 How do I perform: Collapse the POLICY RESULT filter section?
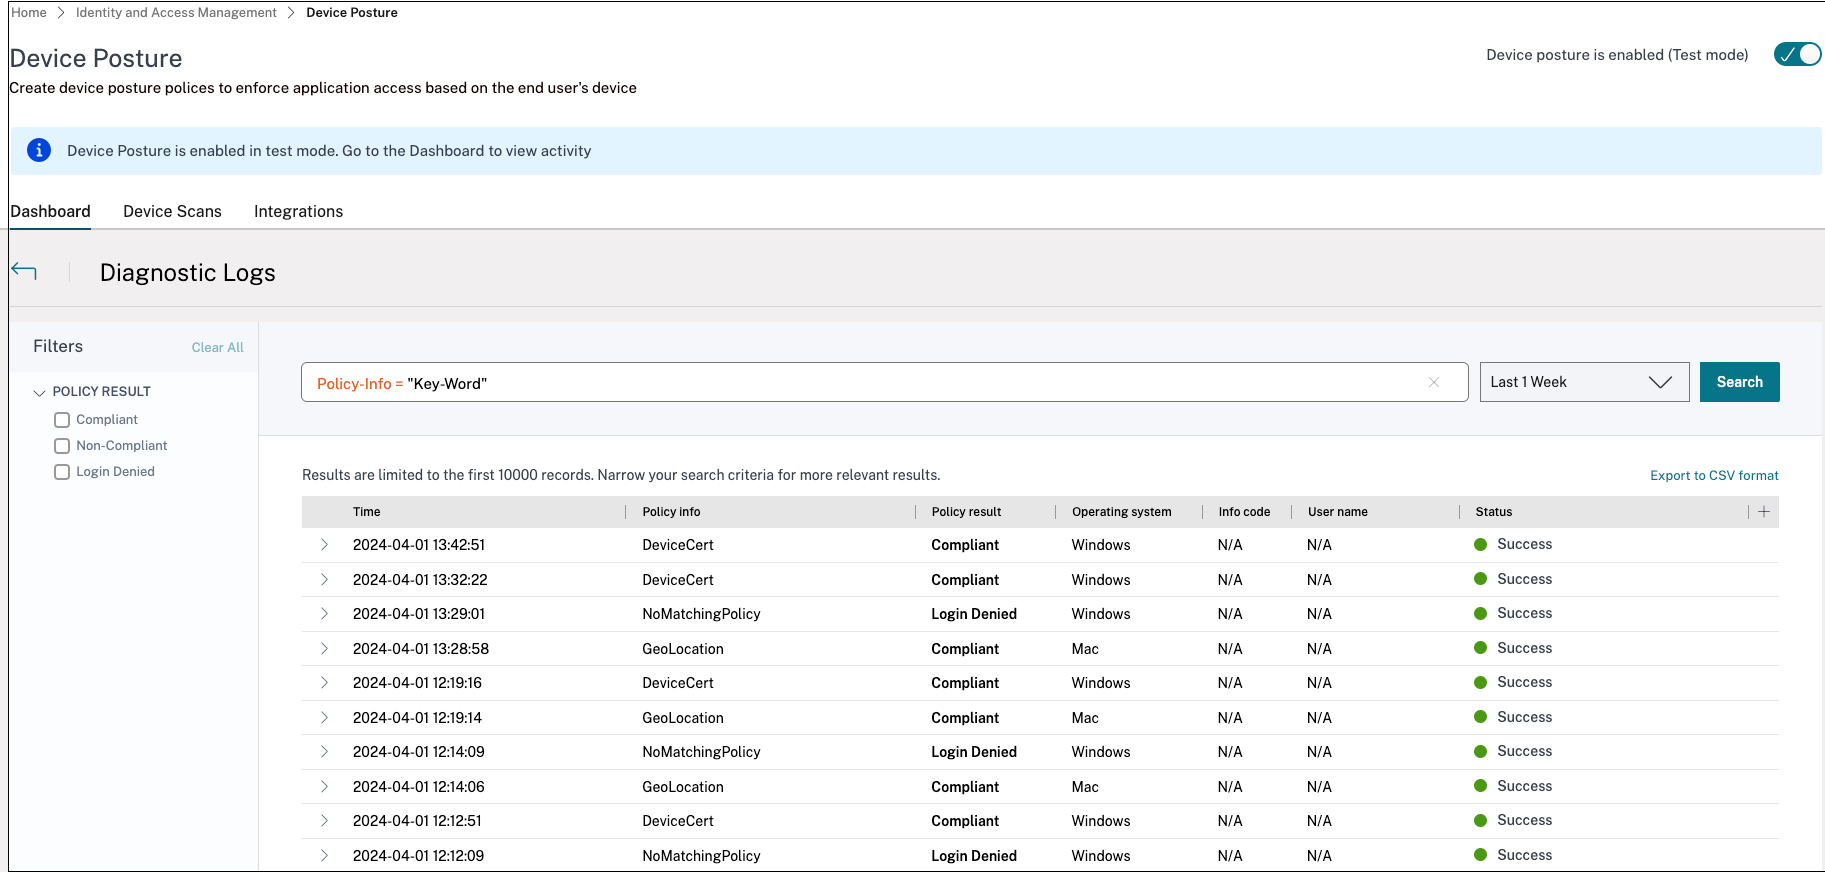[40, 392]
